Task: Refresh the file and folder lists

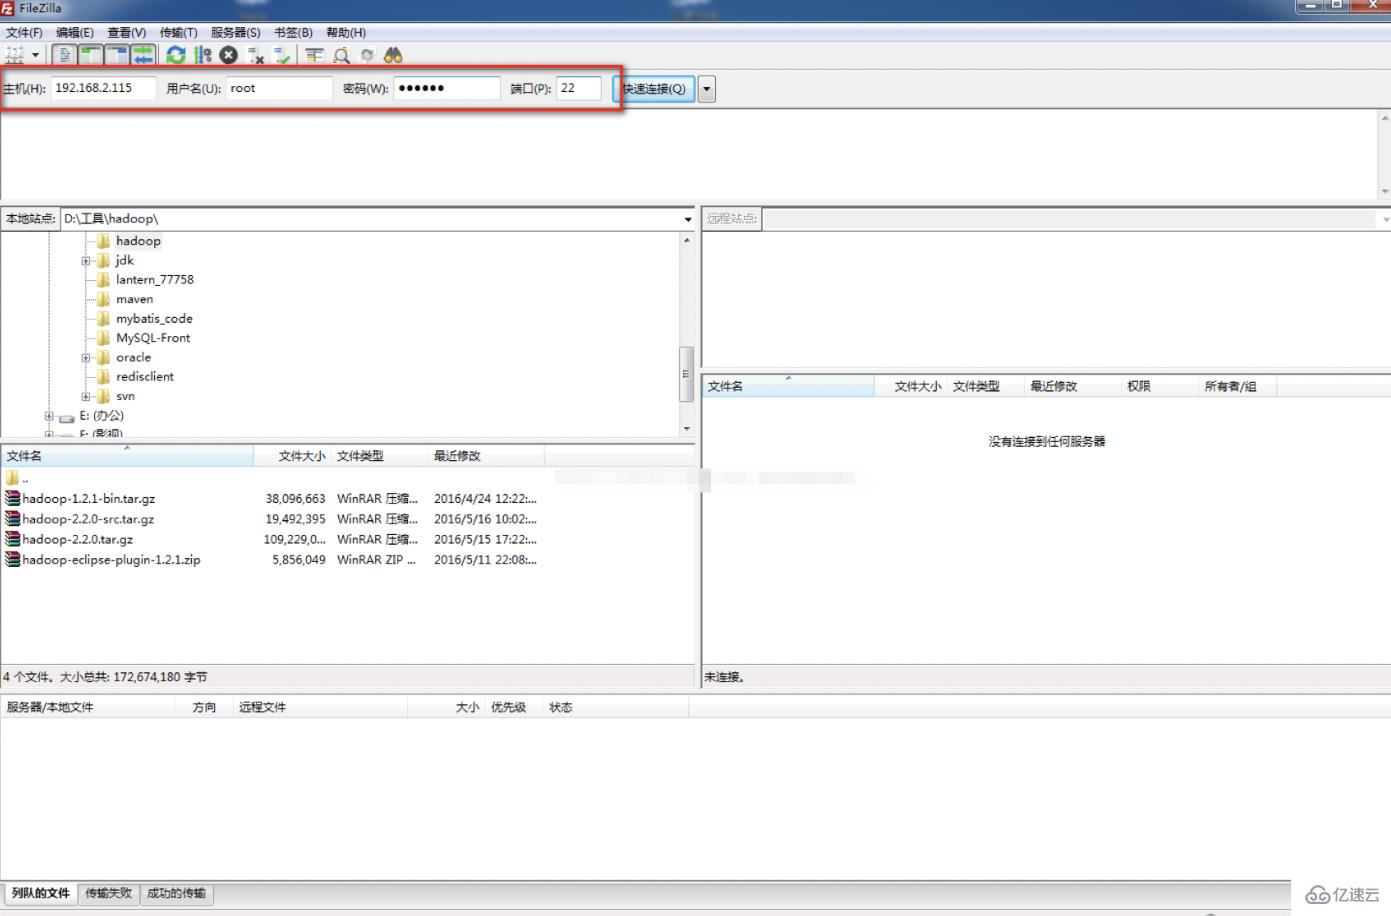Action: point(176,55)
